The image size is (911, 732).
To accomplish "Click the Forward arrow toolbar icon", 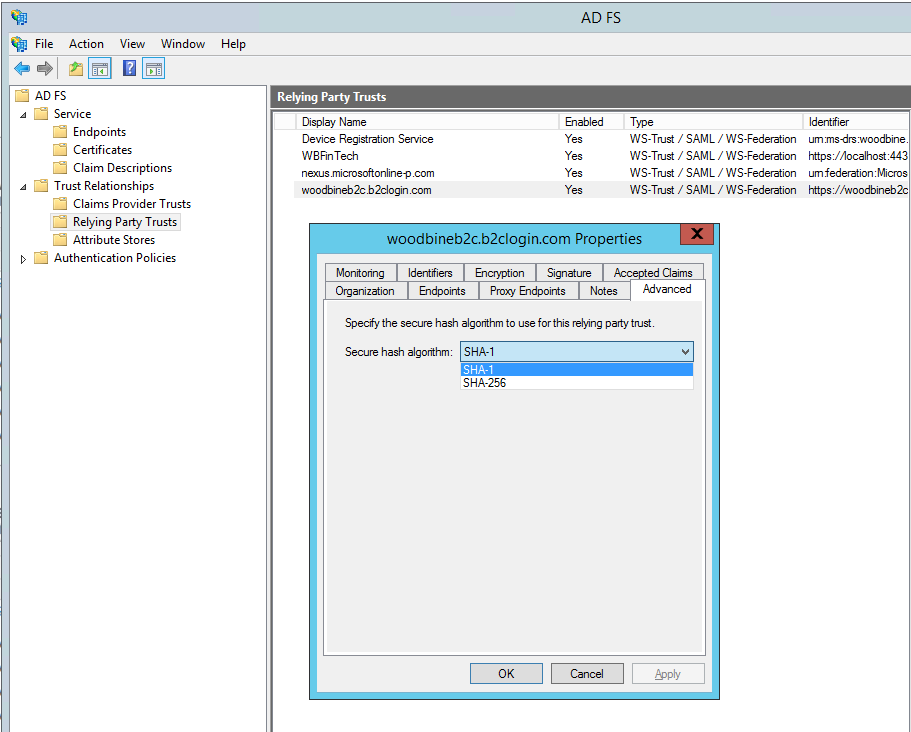I will click(45, 69).
